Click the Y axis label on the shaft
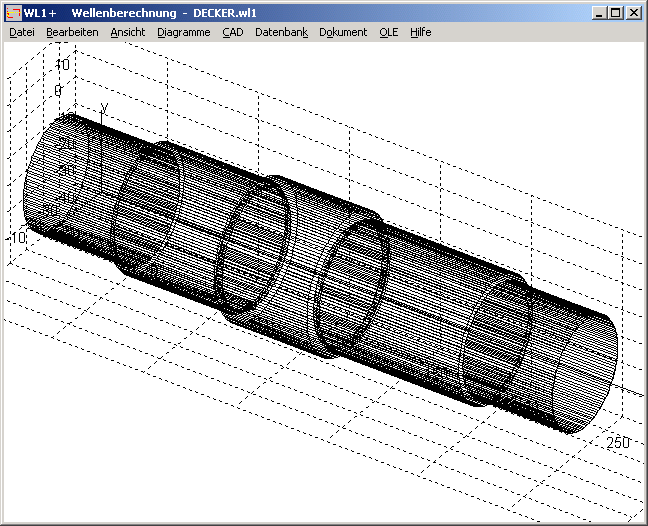 [x=105, y=107]
